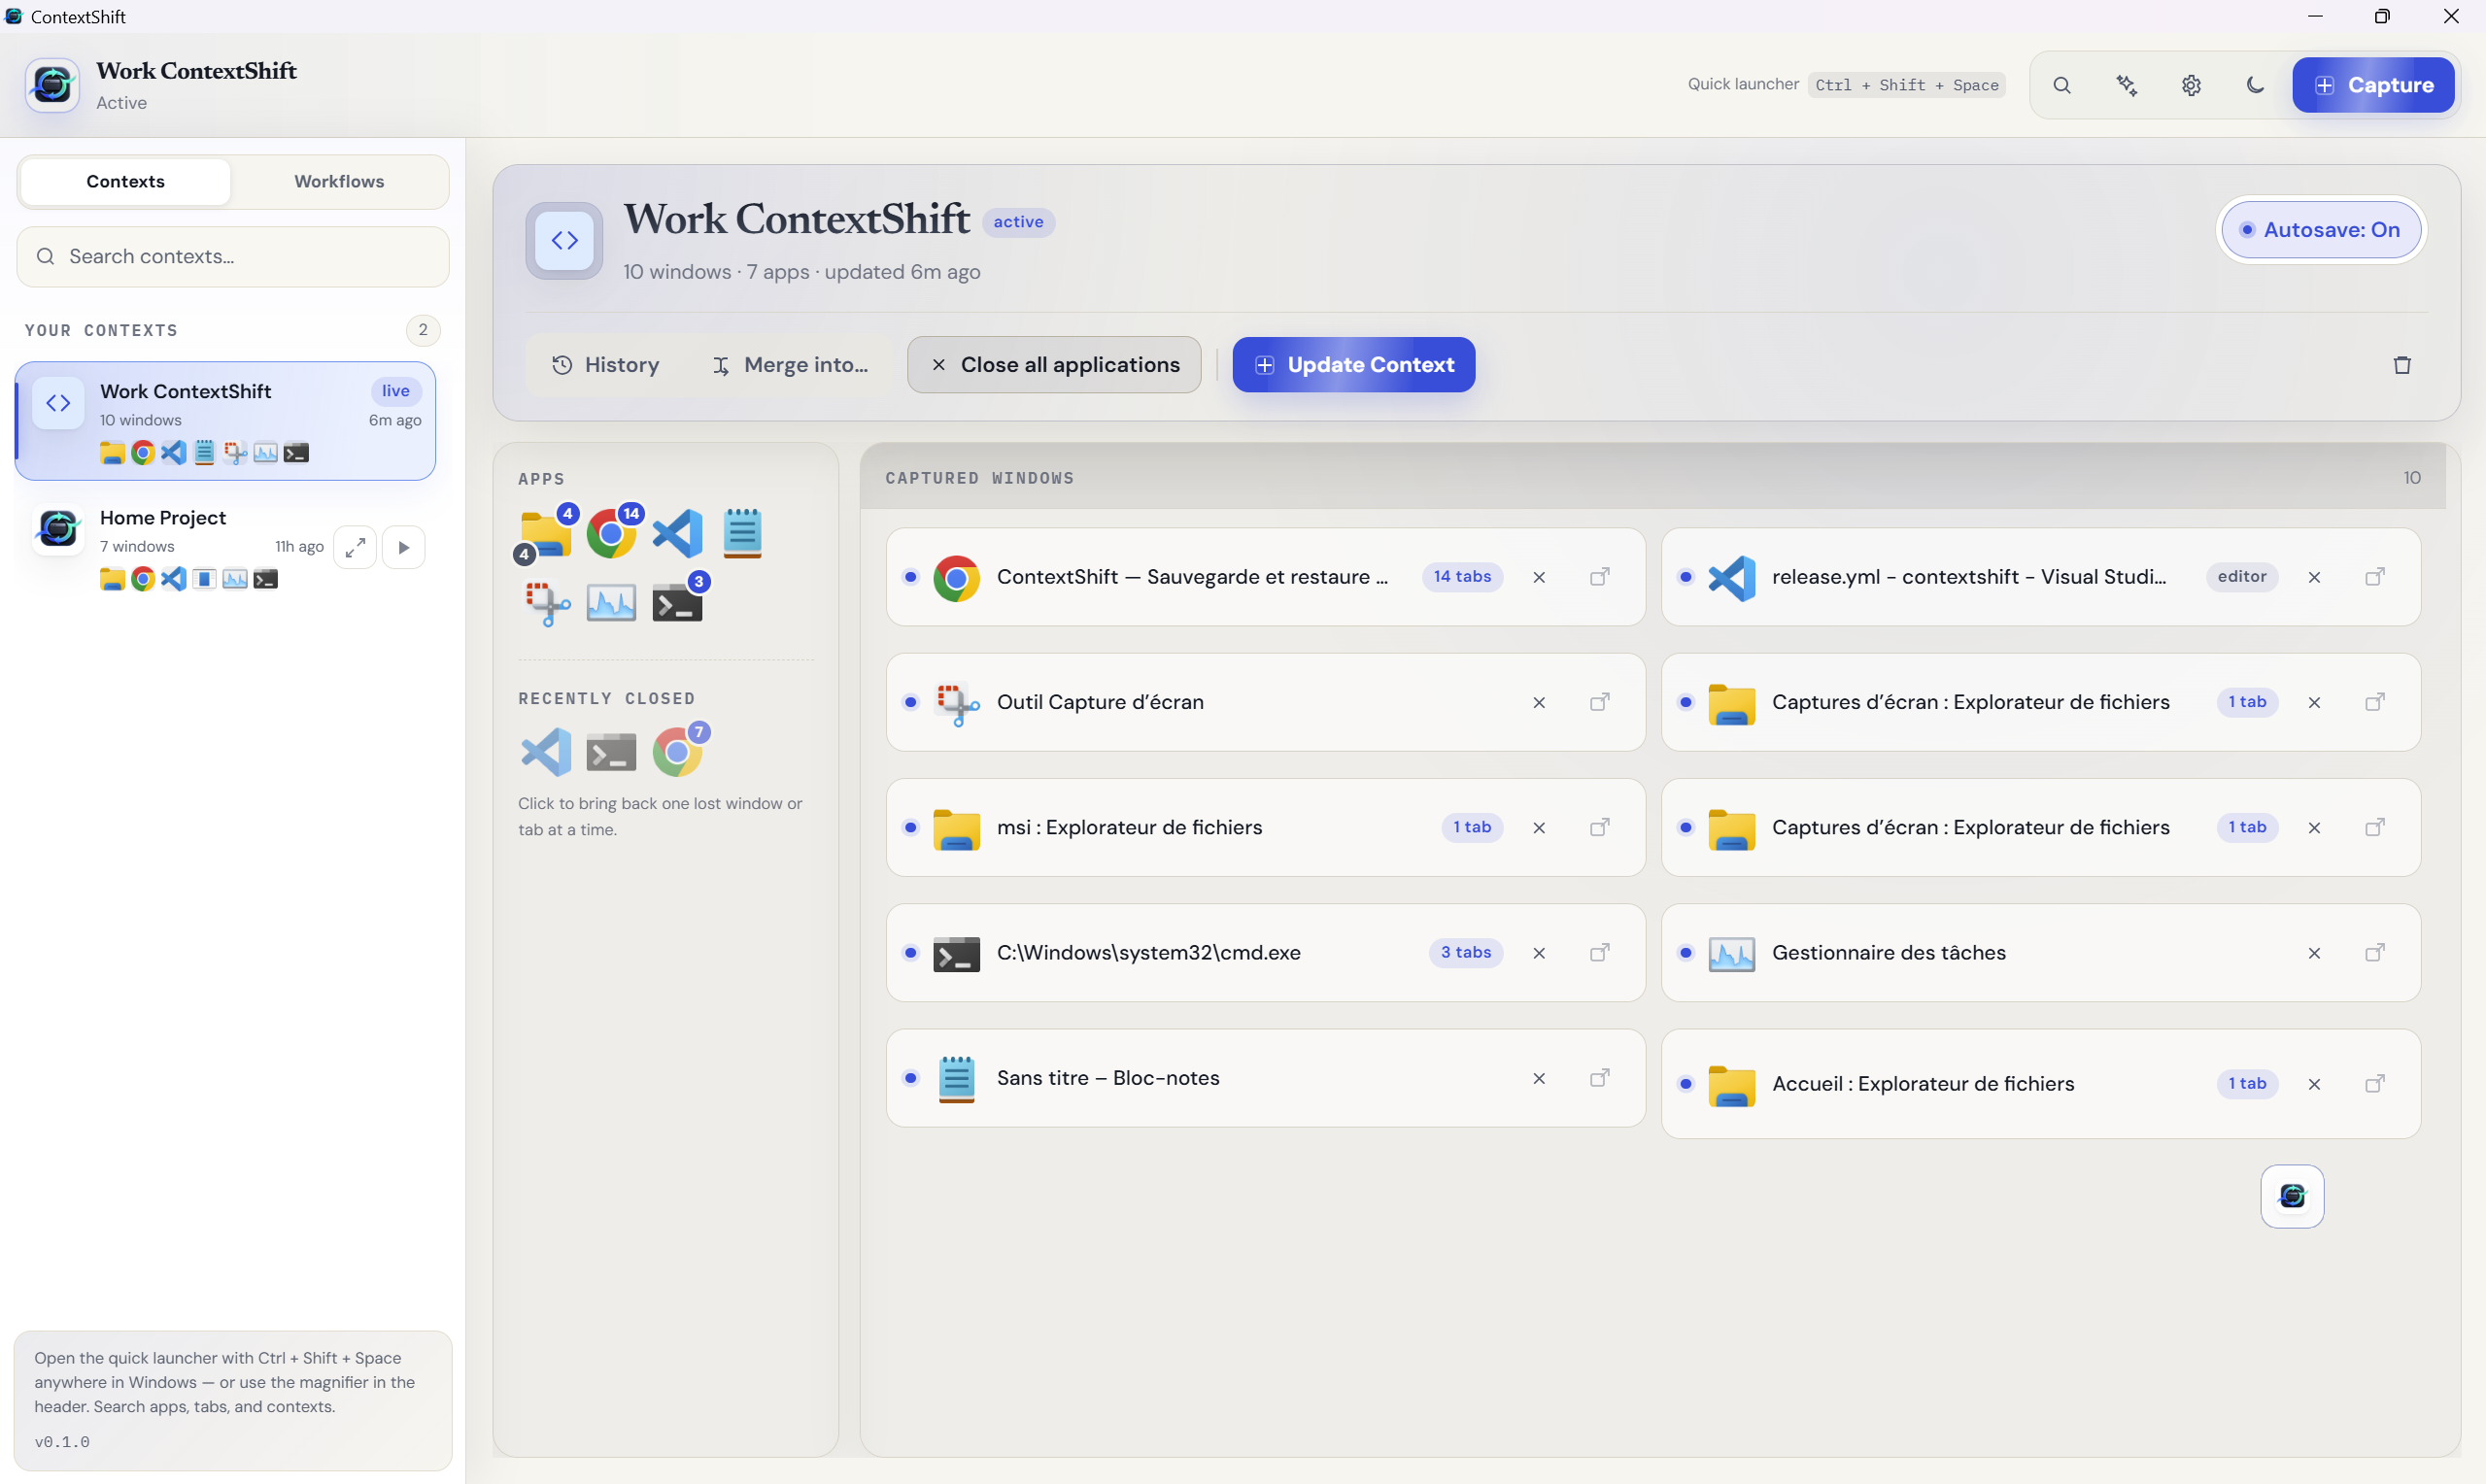
Task: Expand 1 tab badge on msi Explorateur
Action: [1472, 828]
